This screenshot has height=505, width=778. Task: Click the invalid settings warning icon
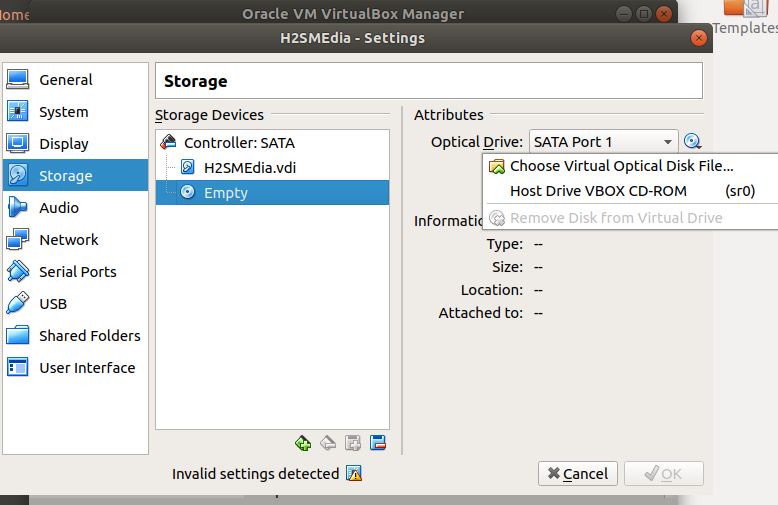tap(354, 474)
